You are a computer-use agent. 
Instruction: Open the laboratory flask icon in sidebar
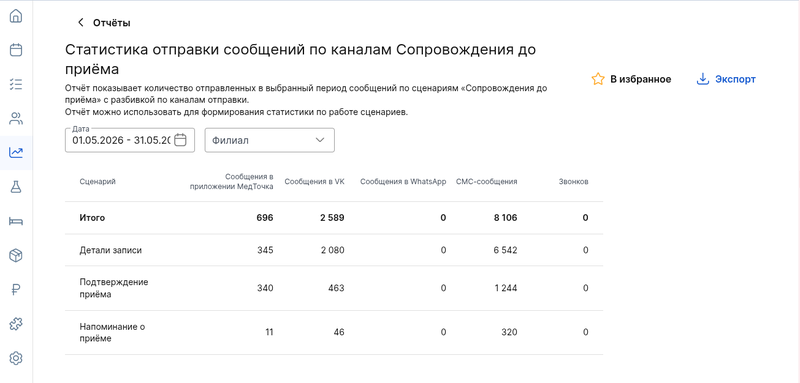[16, 187]
